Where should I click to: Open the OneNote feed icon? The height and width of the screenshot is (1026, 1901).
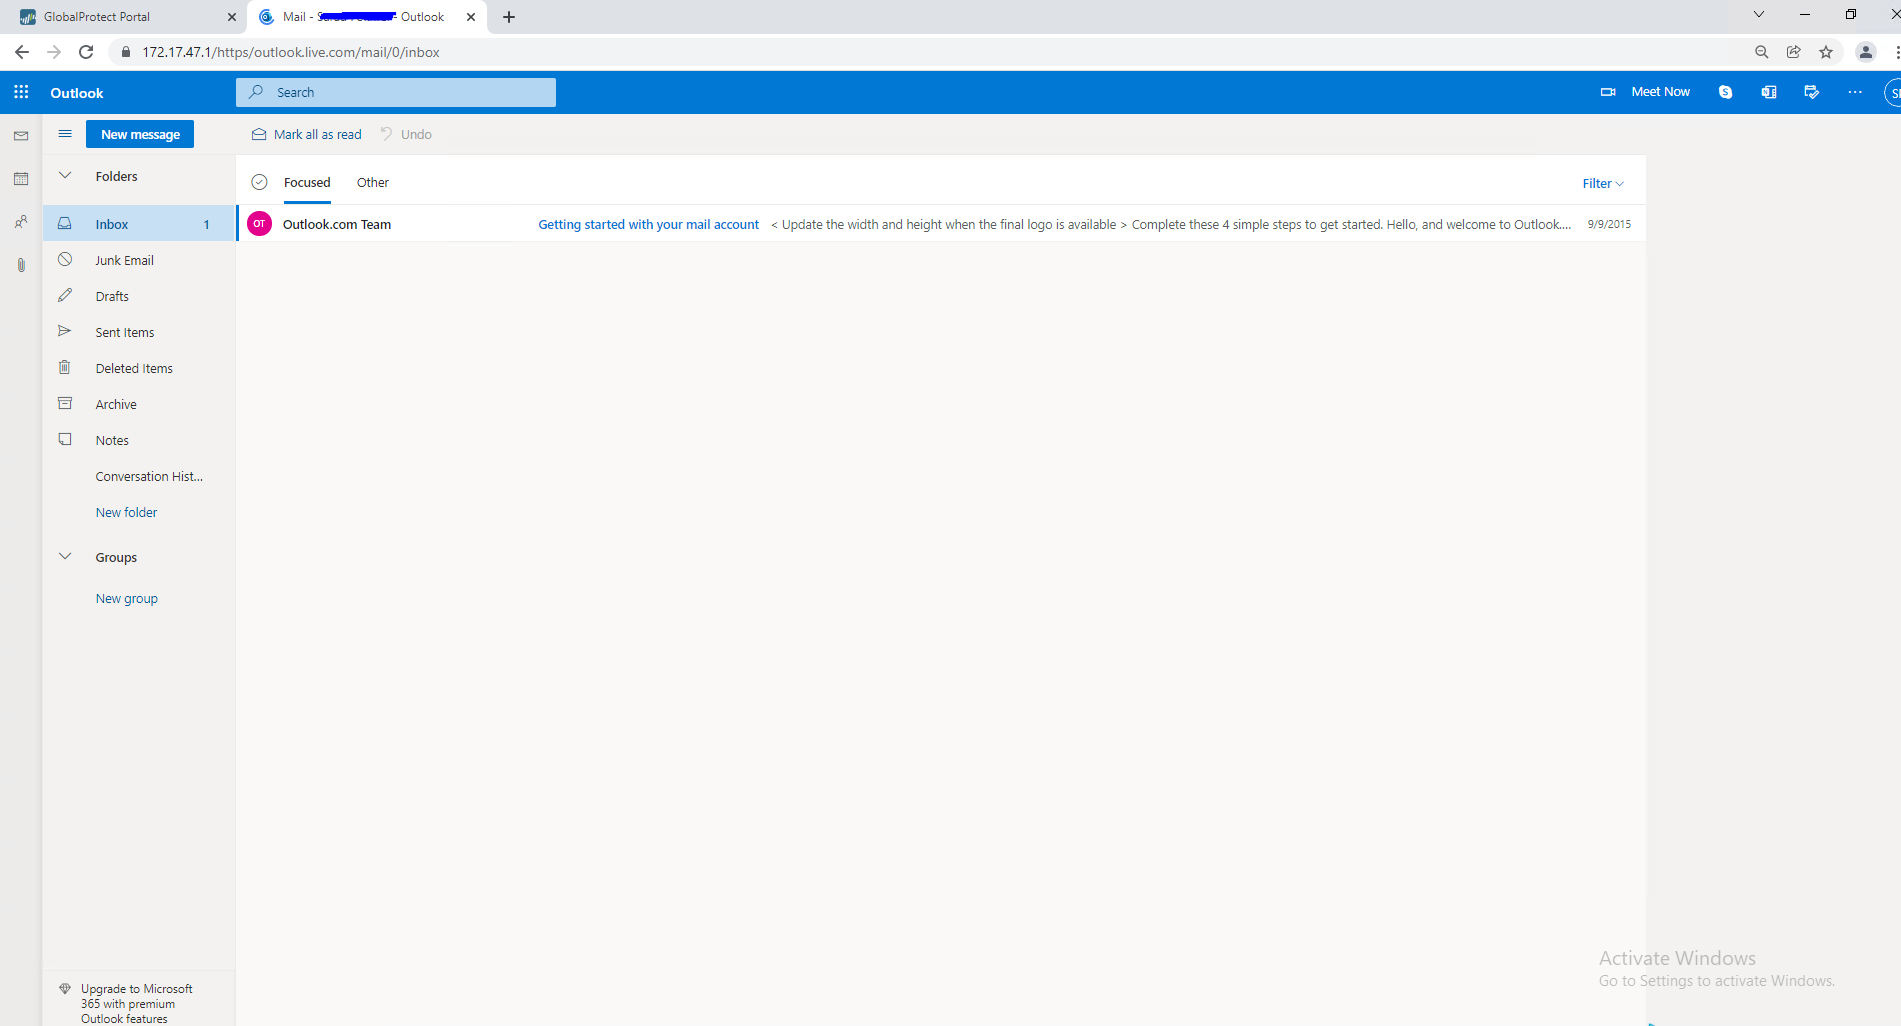[x=1769, y=92]
